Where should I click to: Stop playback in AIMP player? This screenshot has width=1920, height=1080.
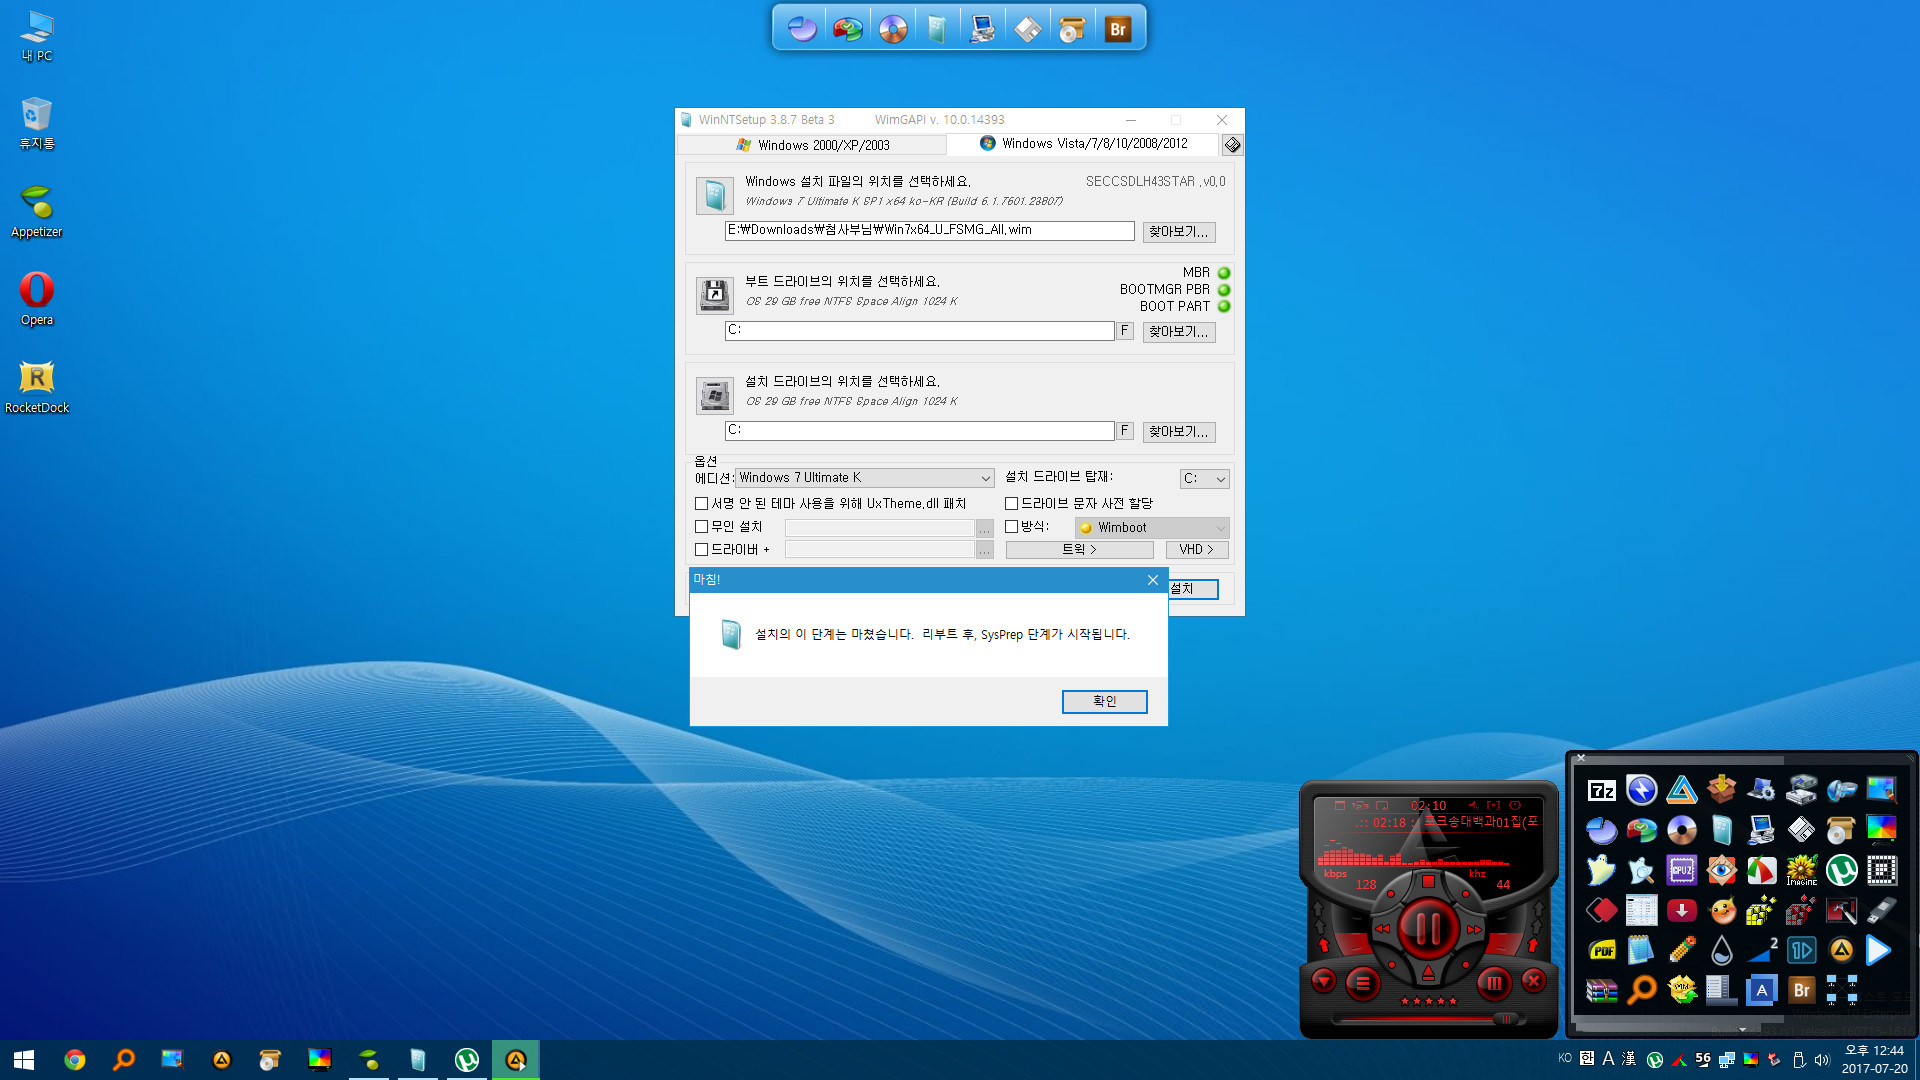tap(1428, 881)
